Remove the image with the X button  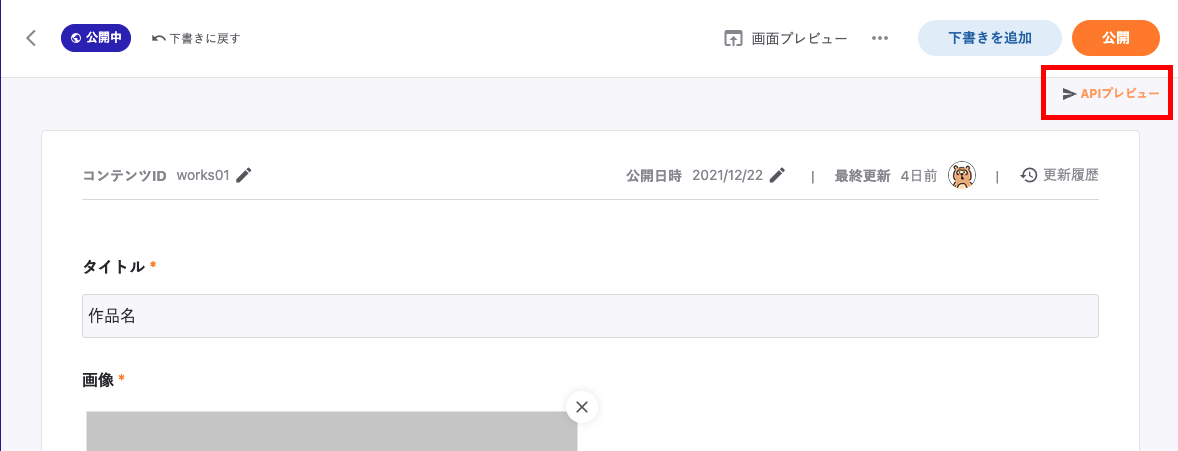(582, 407)
